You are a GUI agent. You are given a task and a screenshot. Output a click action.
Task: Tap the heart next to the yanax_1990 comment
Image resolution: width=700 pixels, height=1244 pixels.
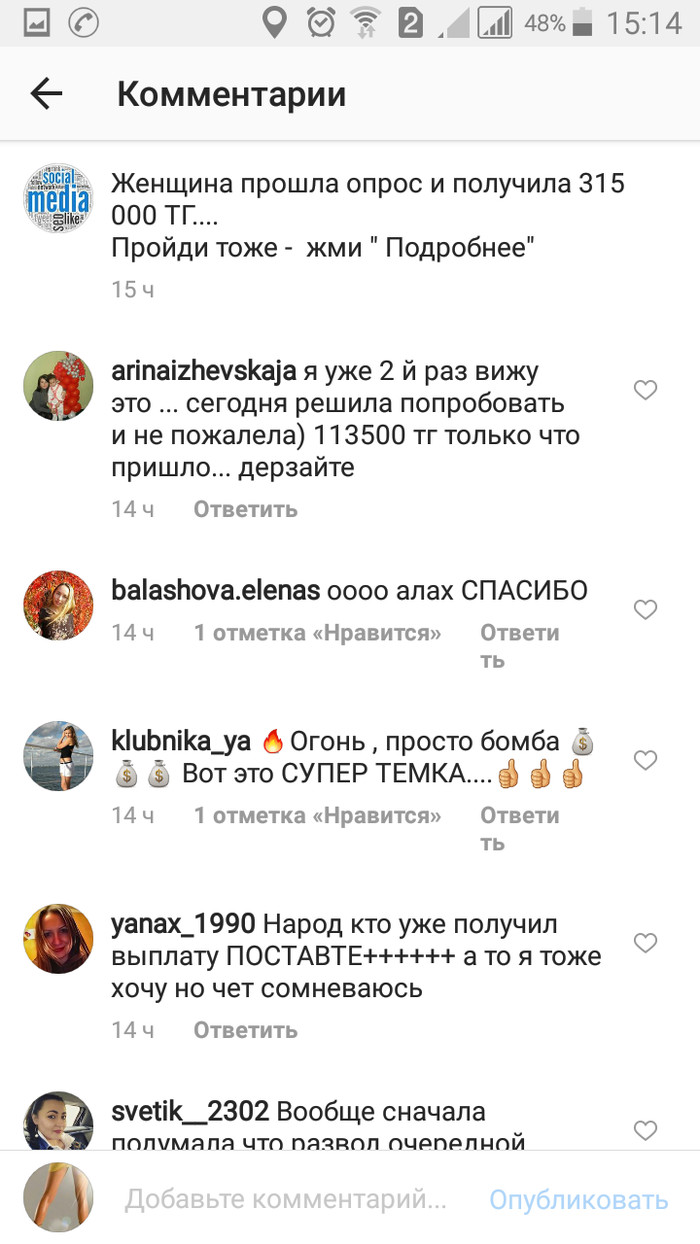(x=646, y=943)
